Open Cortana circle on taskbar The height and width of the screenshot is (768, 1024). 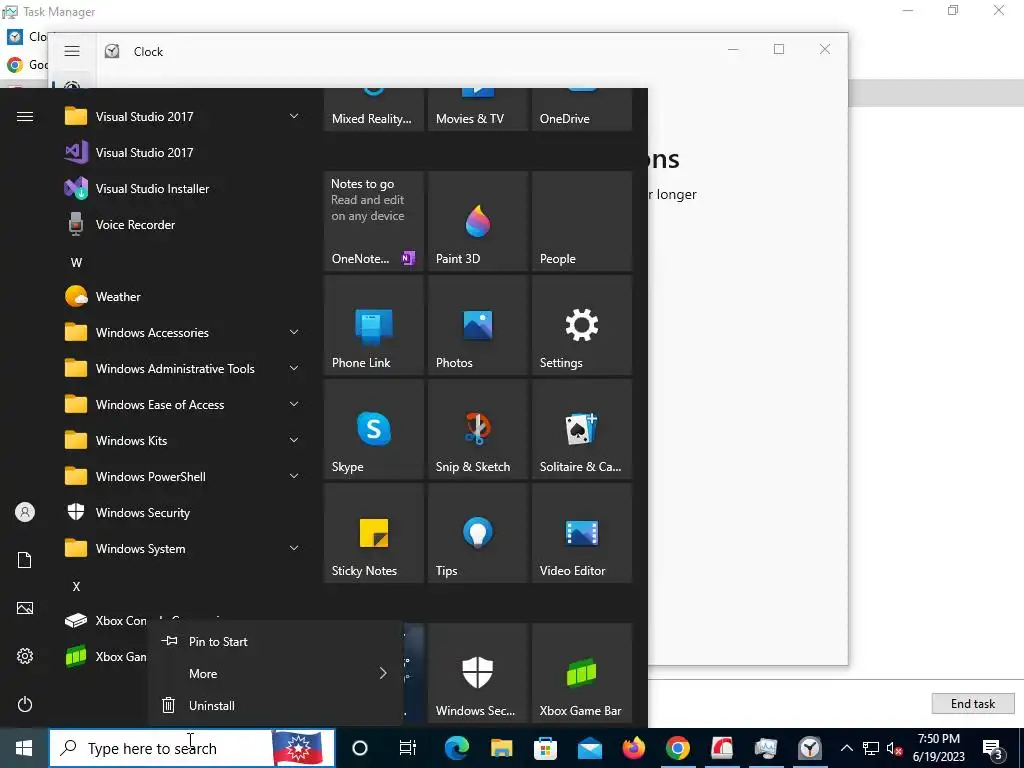360,748
